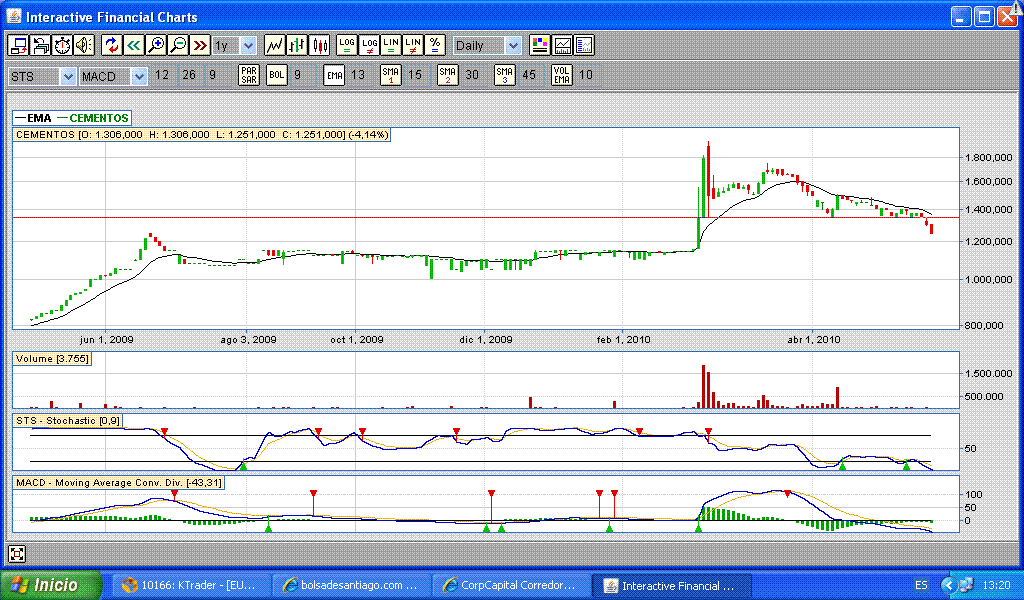Viewport: 1024px width, 600px height.
Task: Toggle the VOL EMA indicator
Action: coord(561,75)
